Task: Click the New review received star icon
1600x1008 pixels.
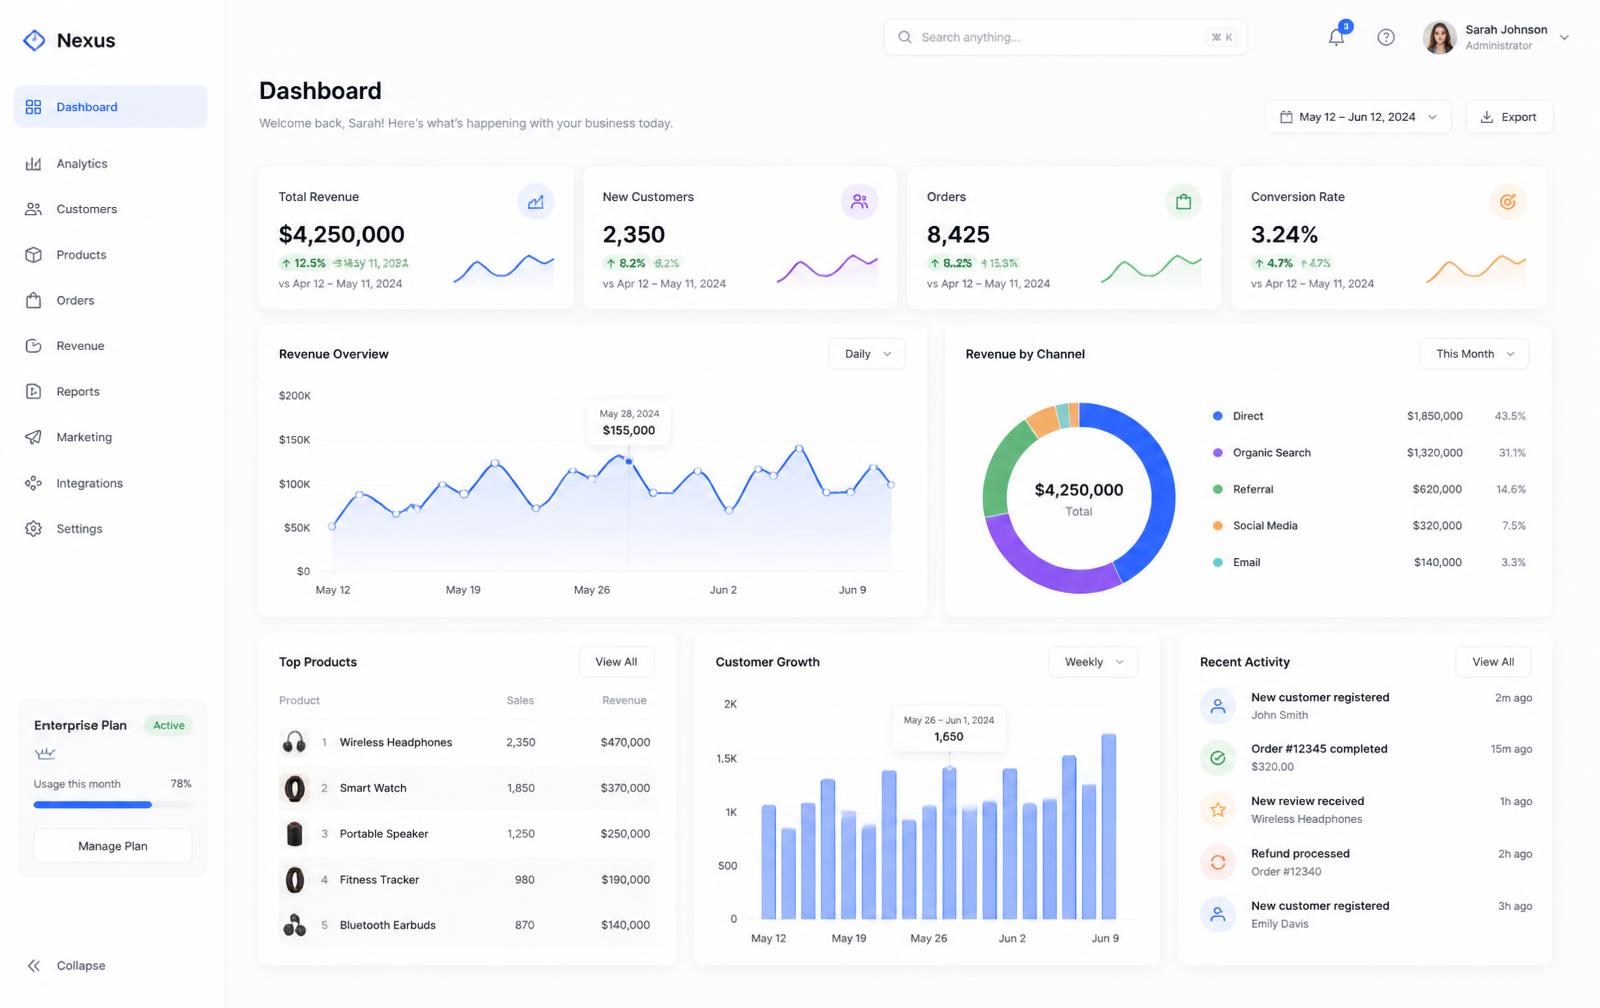Action: click(x=1218, y=810)
